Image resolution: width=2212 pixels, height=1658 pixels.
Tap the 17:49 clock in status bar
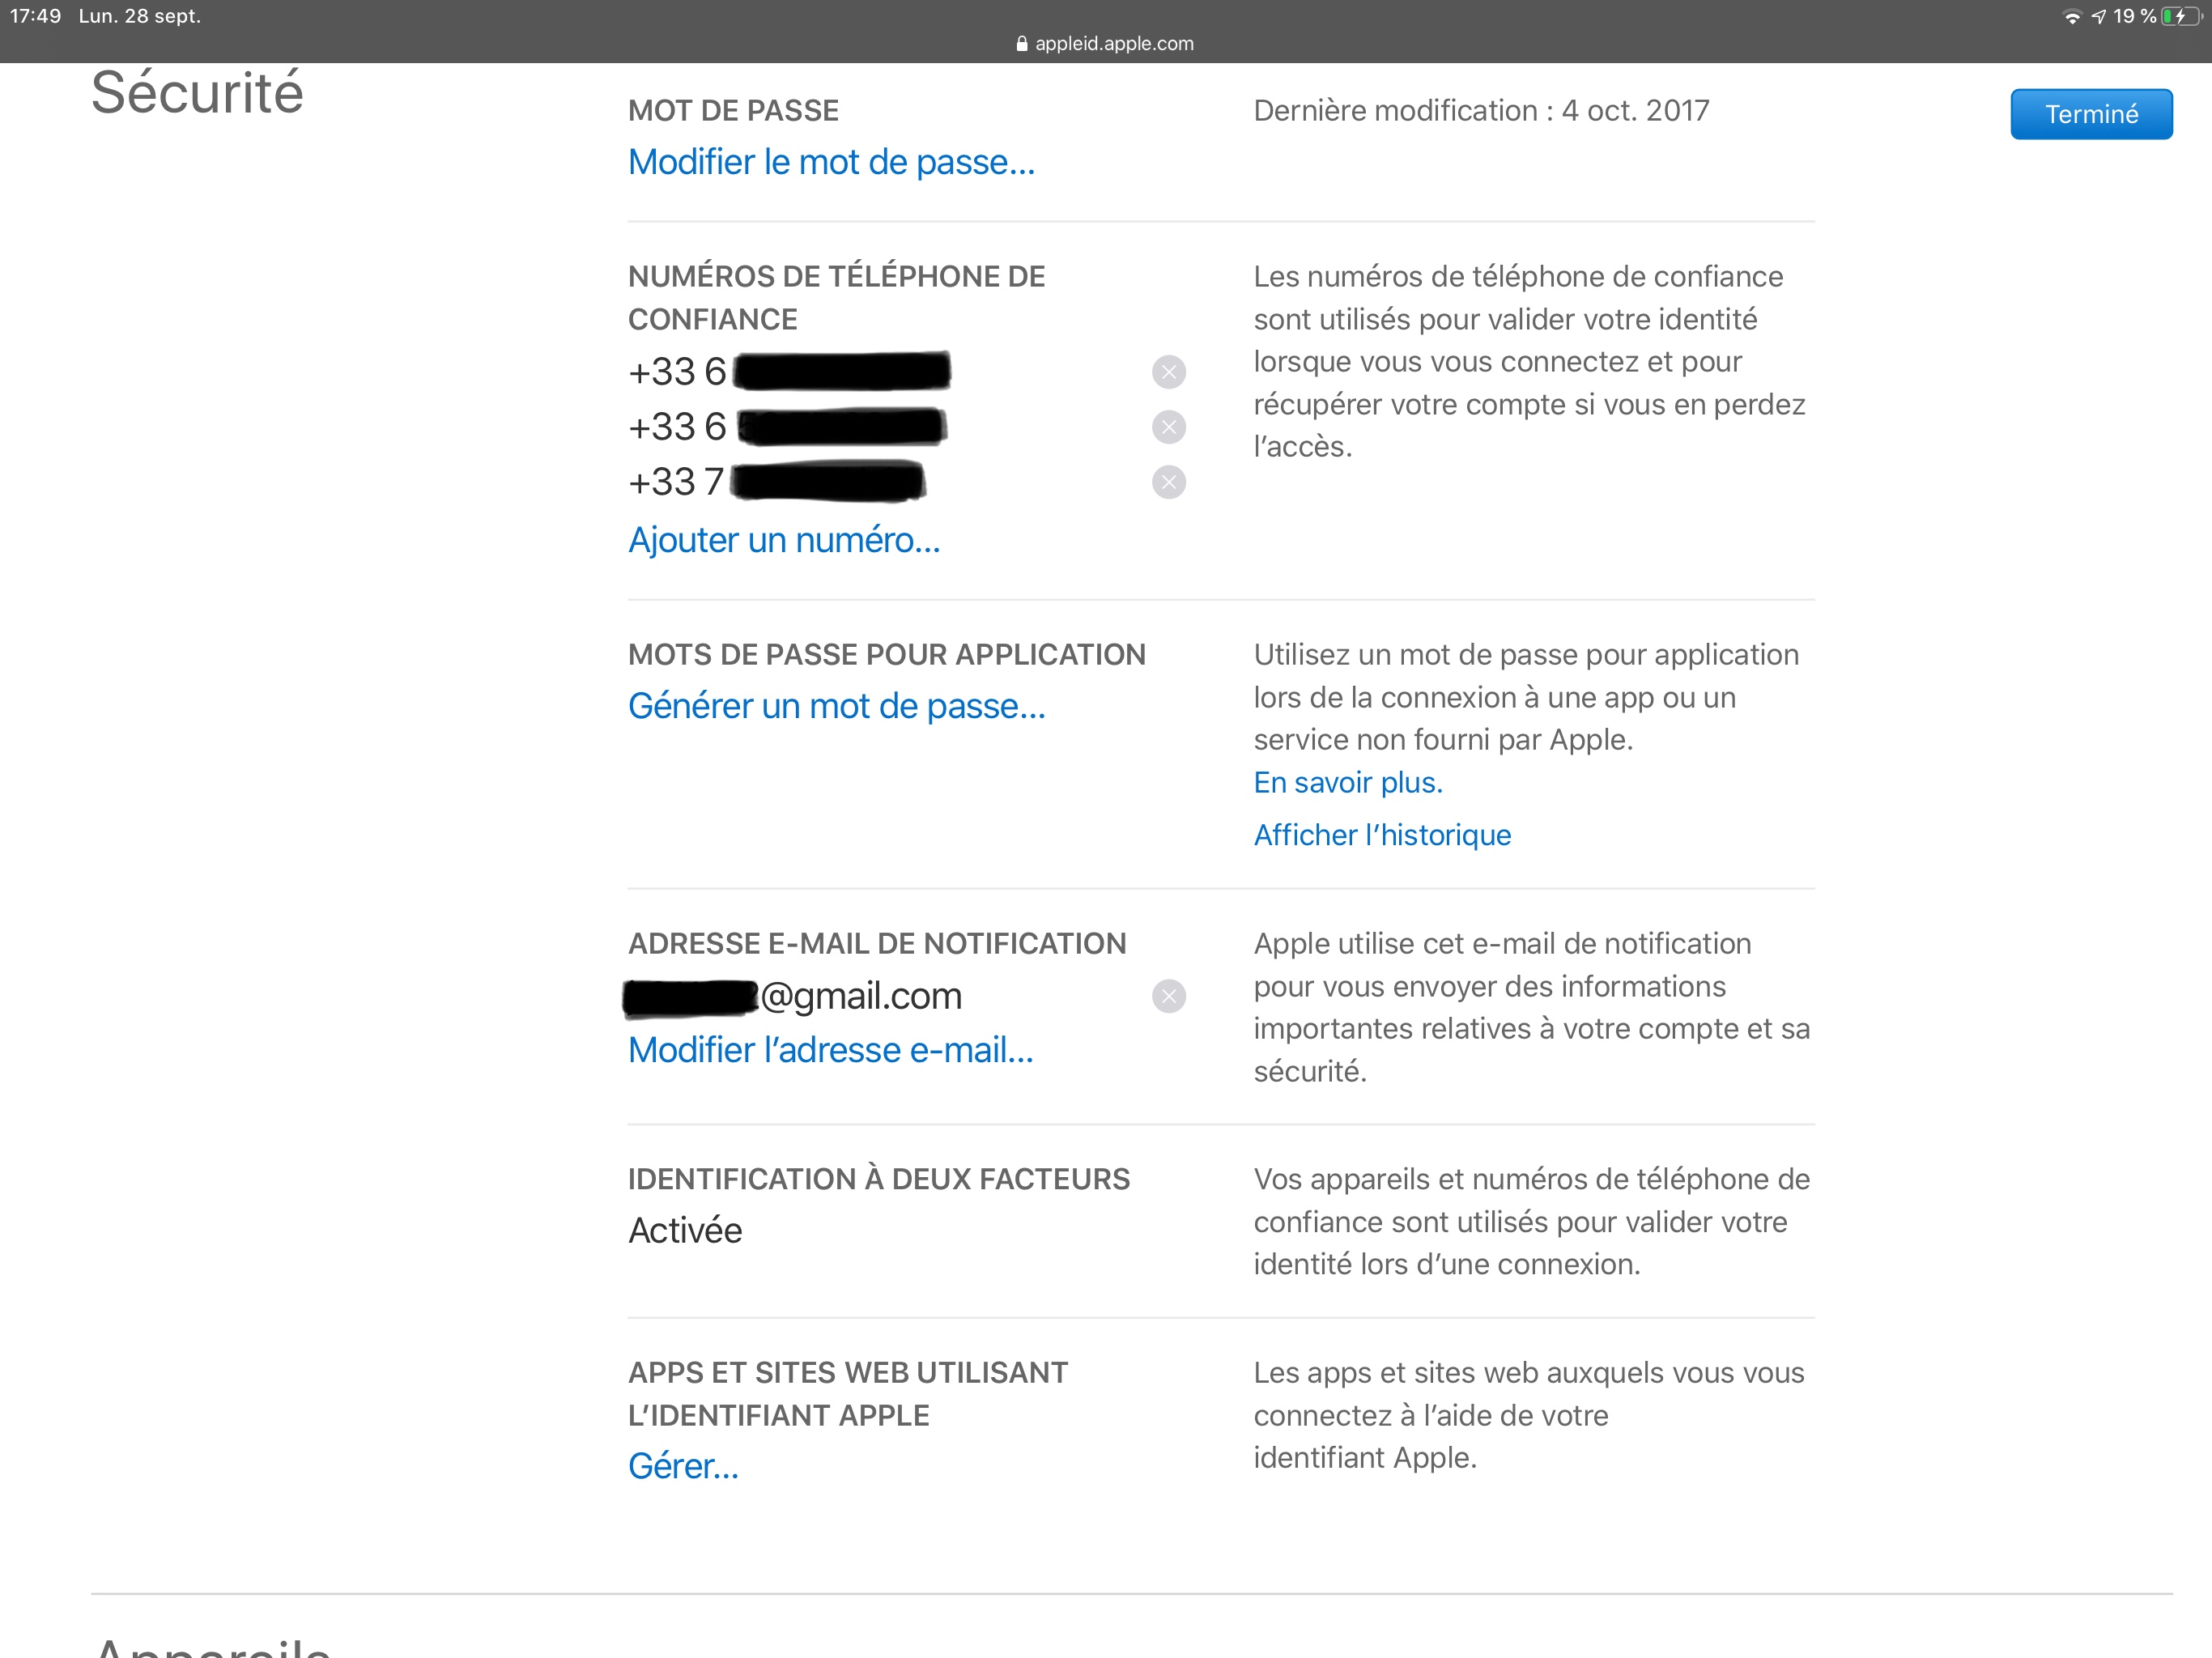point(36,16)
